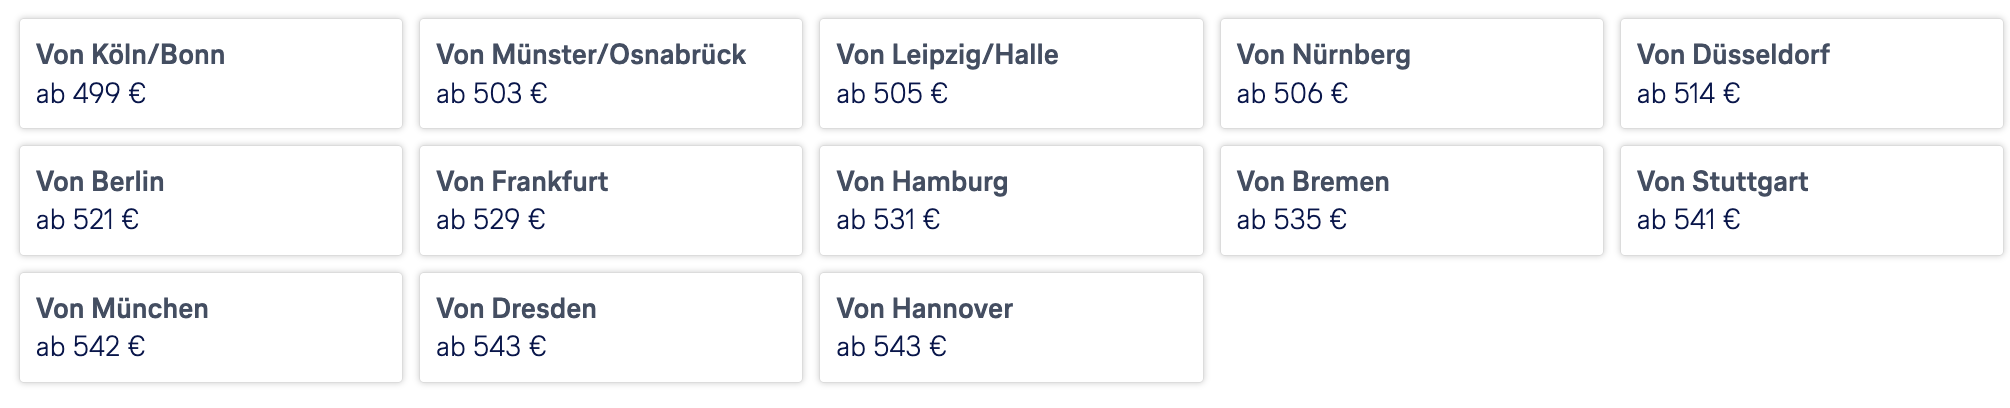Click the 'ab 521 €' Berlin price
The image size is (2010, 408).
pyautogui.click(x=87, y=220)
